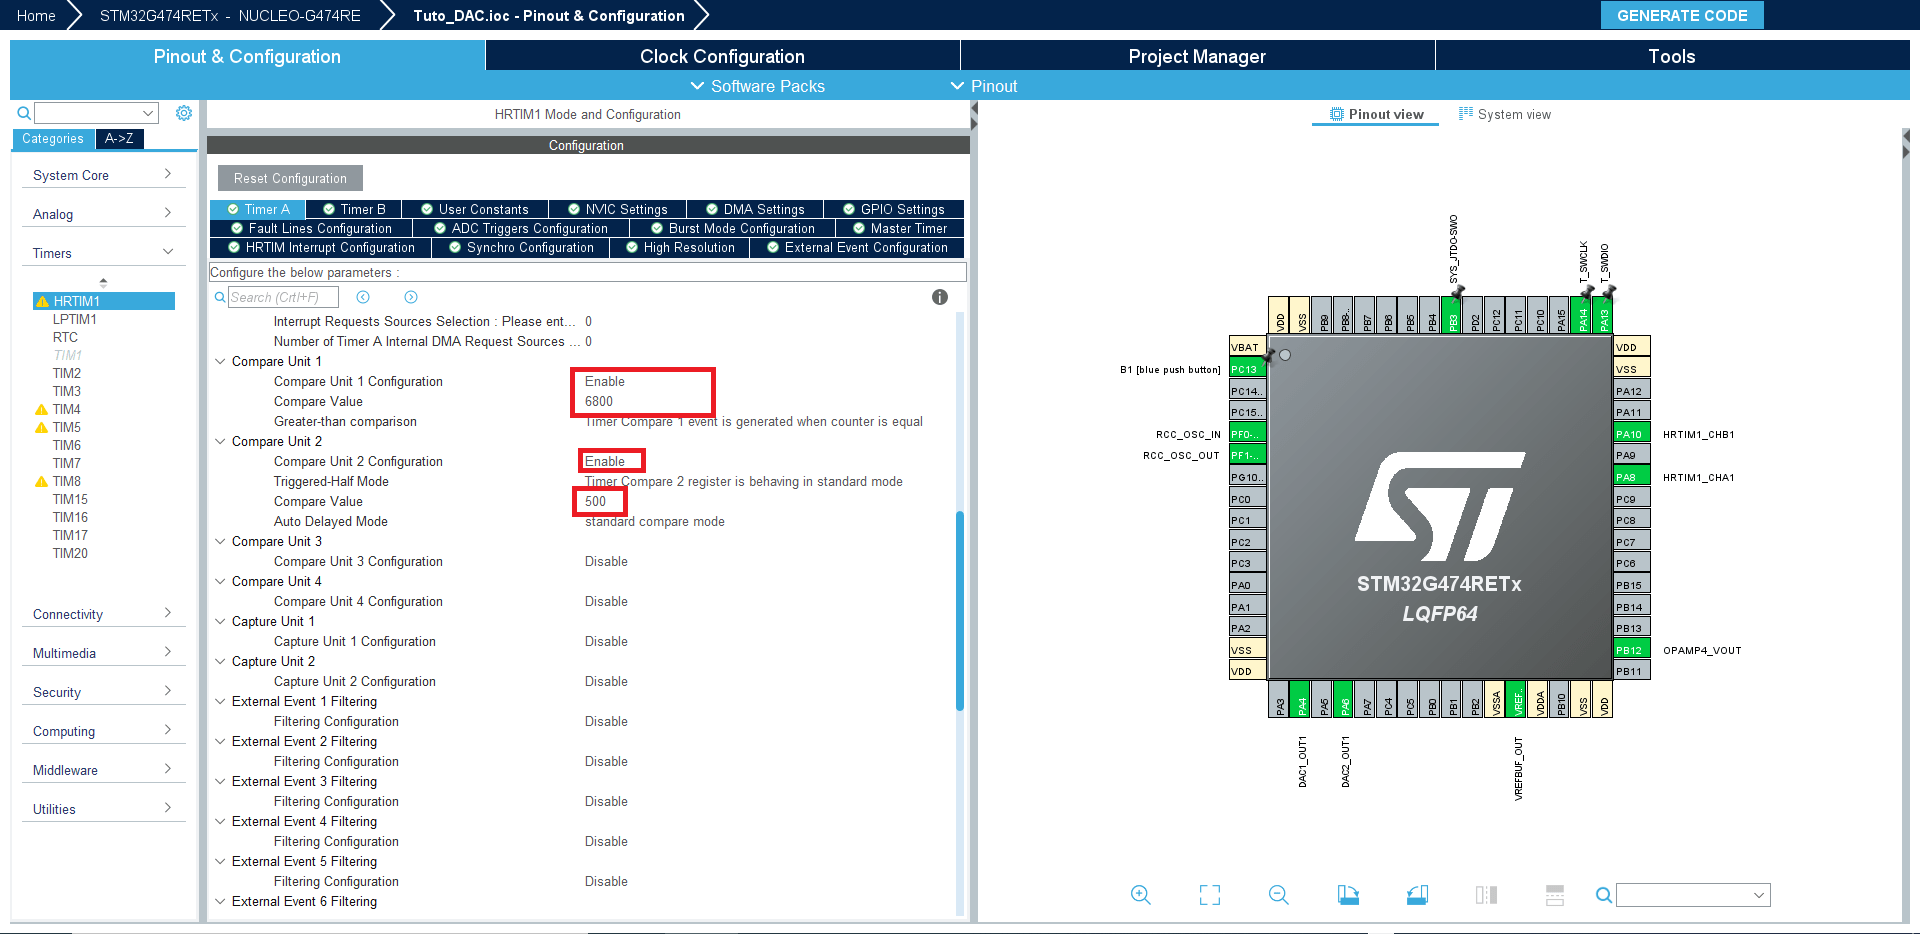Click the pin search magnifier icon
This screenshot has height=934, width=1920.
[x=1603, y=895]
